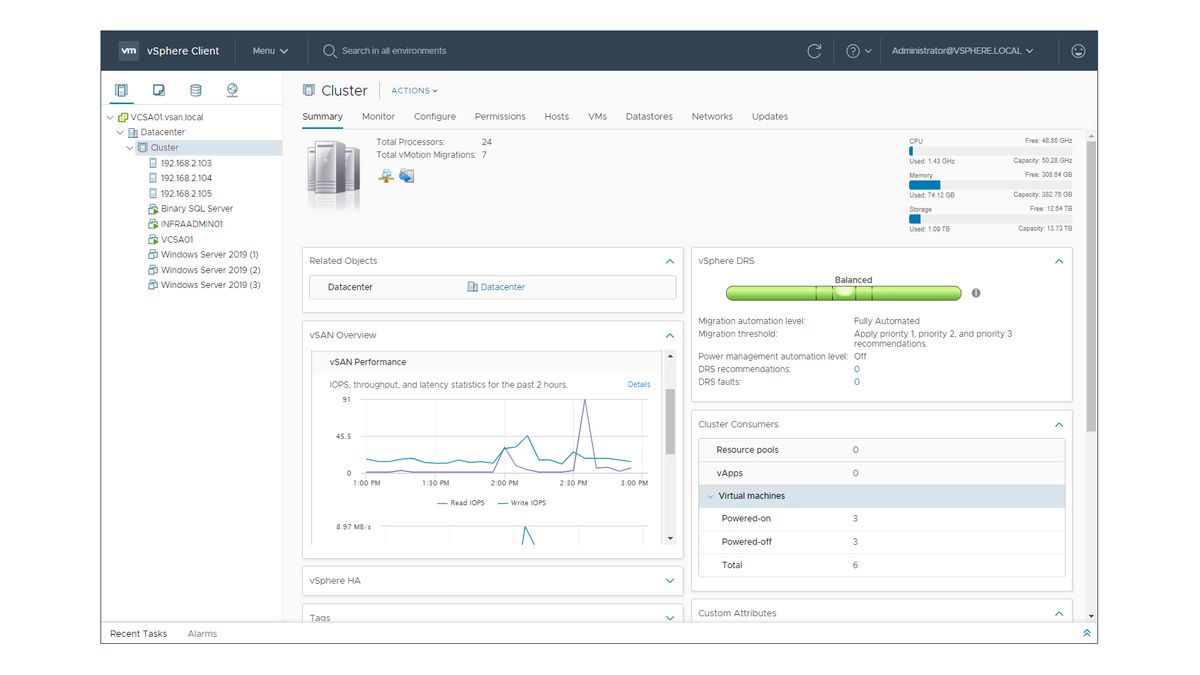Open the Networking inventory icon
This screenshot has width=1200, height=675.
(231, 90)
